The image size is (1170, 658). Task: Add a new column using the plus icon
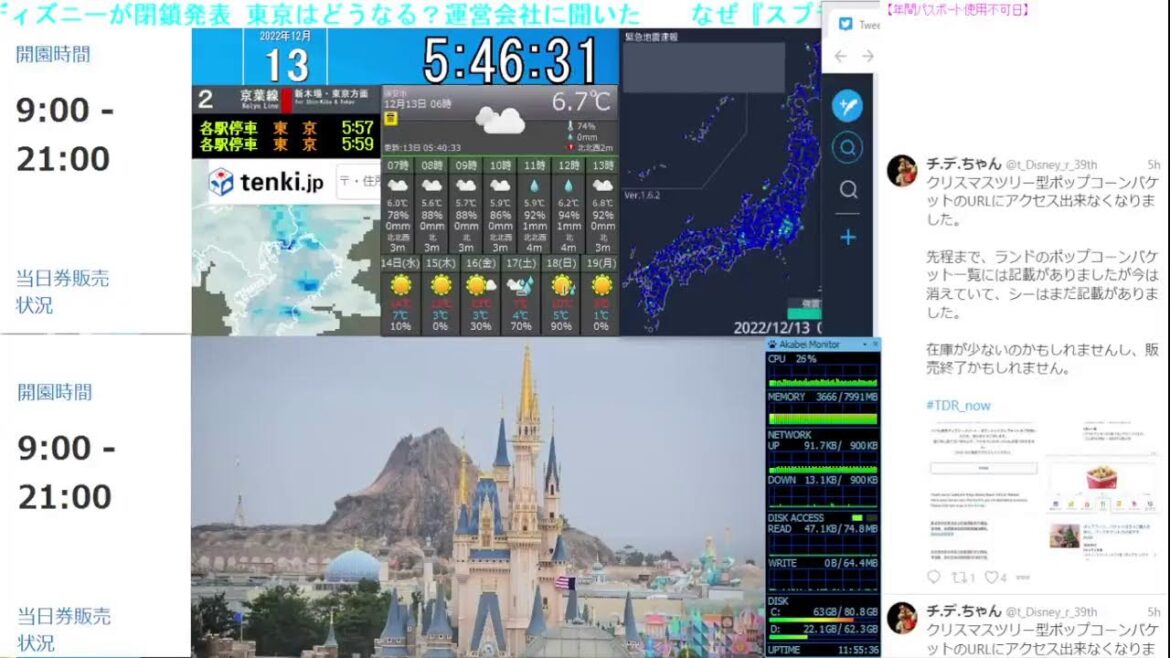pos(847,237)
